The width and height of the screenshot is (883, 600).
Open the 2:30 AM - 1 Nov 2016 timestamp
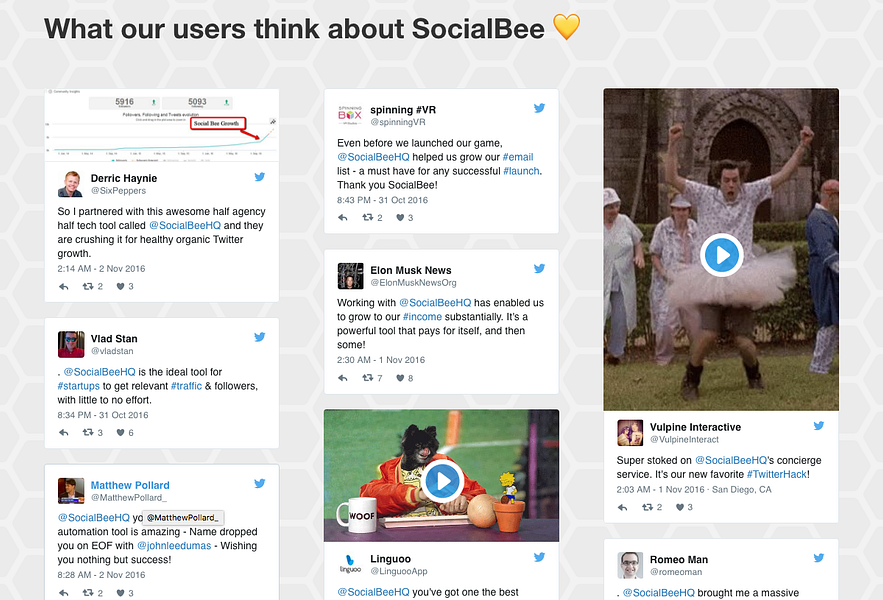click(381, 360)
